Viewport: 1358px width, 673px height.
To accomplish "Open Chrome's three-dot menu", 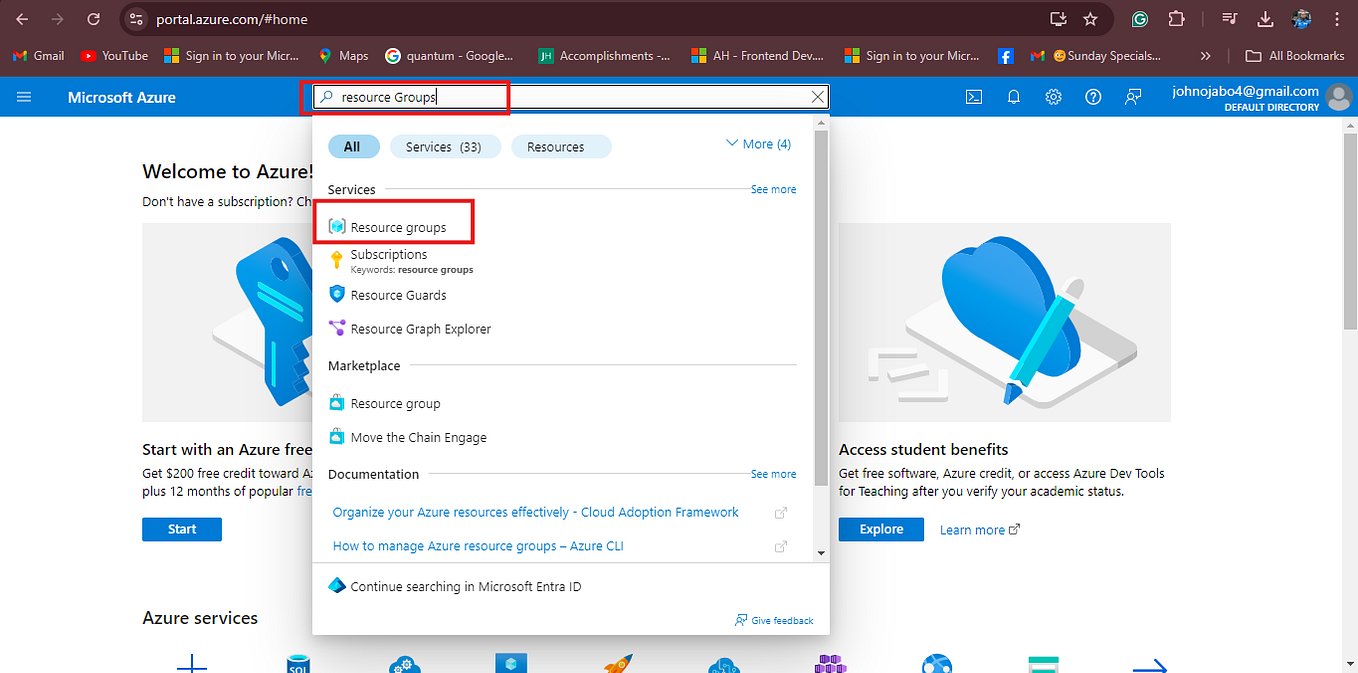I will point(1337,19).
